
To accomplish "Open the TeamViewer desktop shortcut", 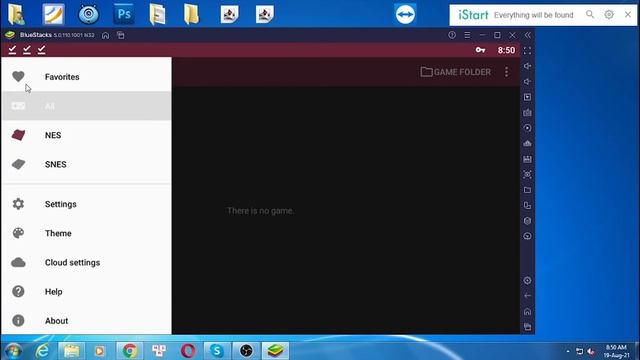I will (405, 14).
